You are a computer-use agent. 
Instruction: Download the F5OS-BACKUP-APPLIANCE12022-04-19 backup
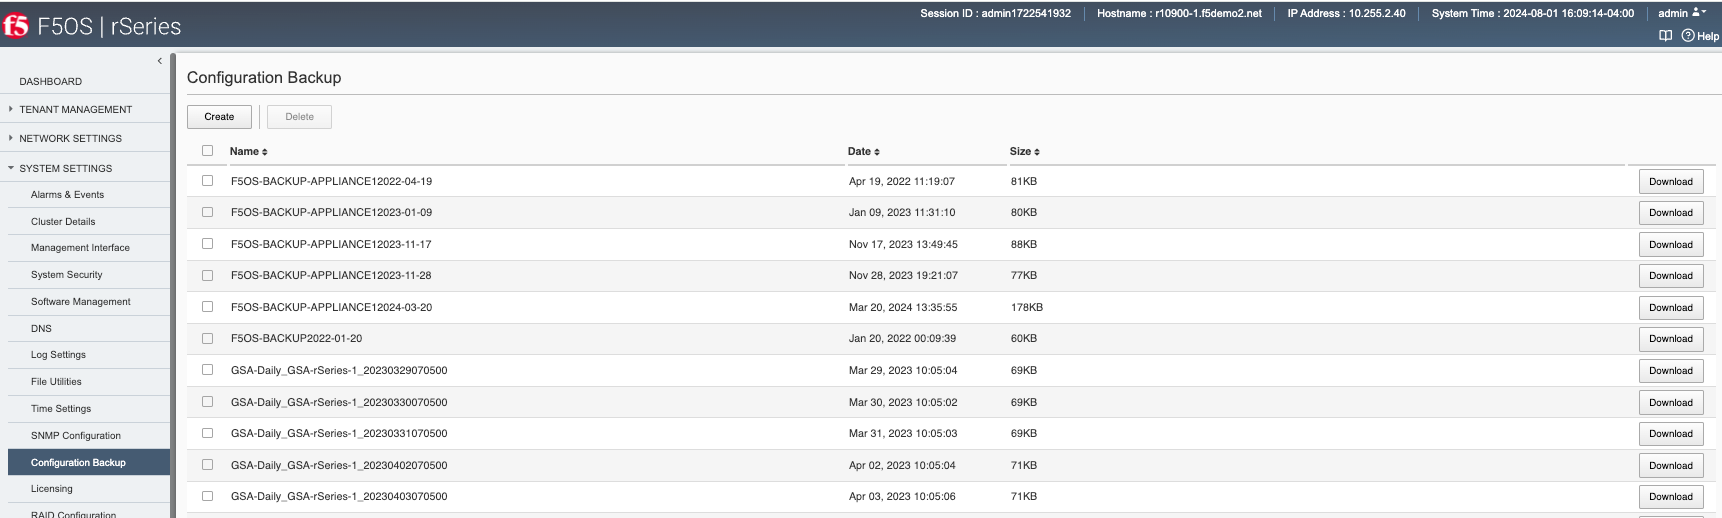(1671, 181)
